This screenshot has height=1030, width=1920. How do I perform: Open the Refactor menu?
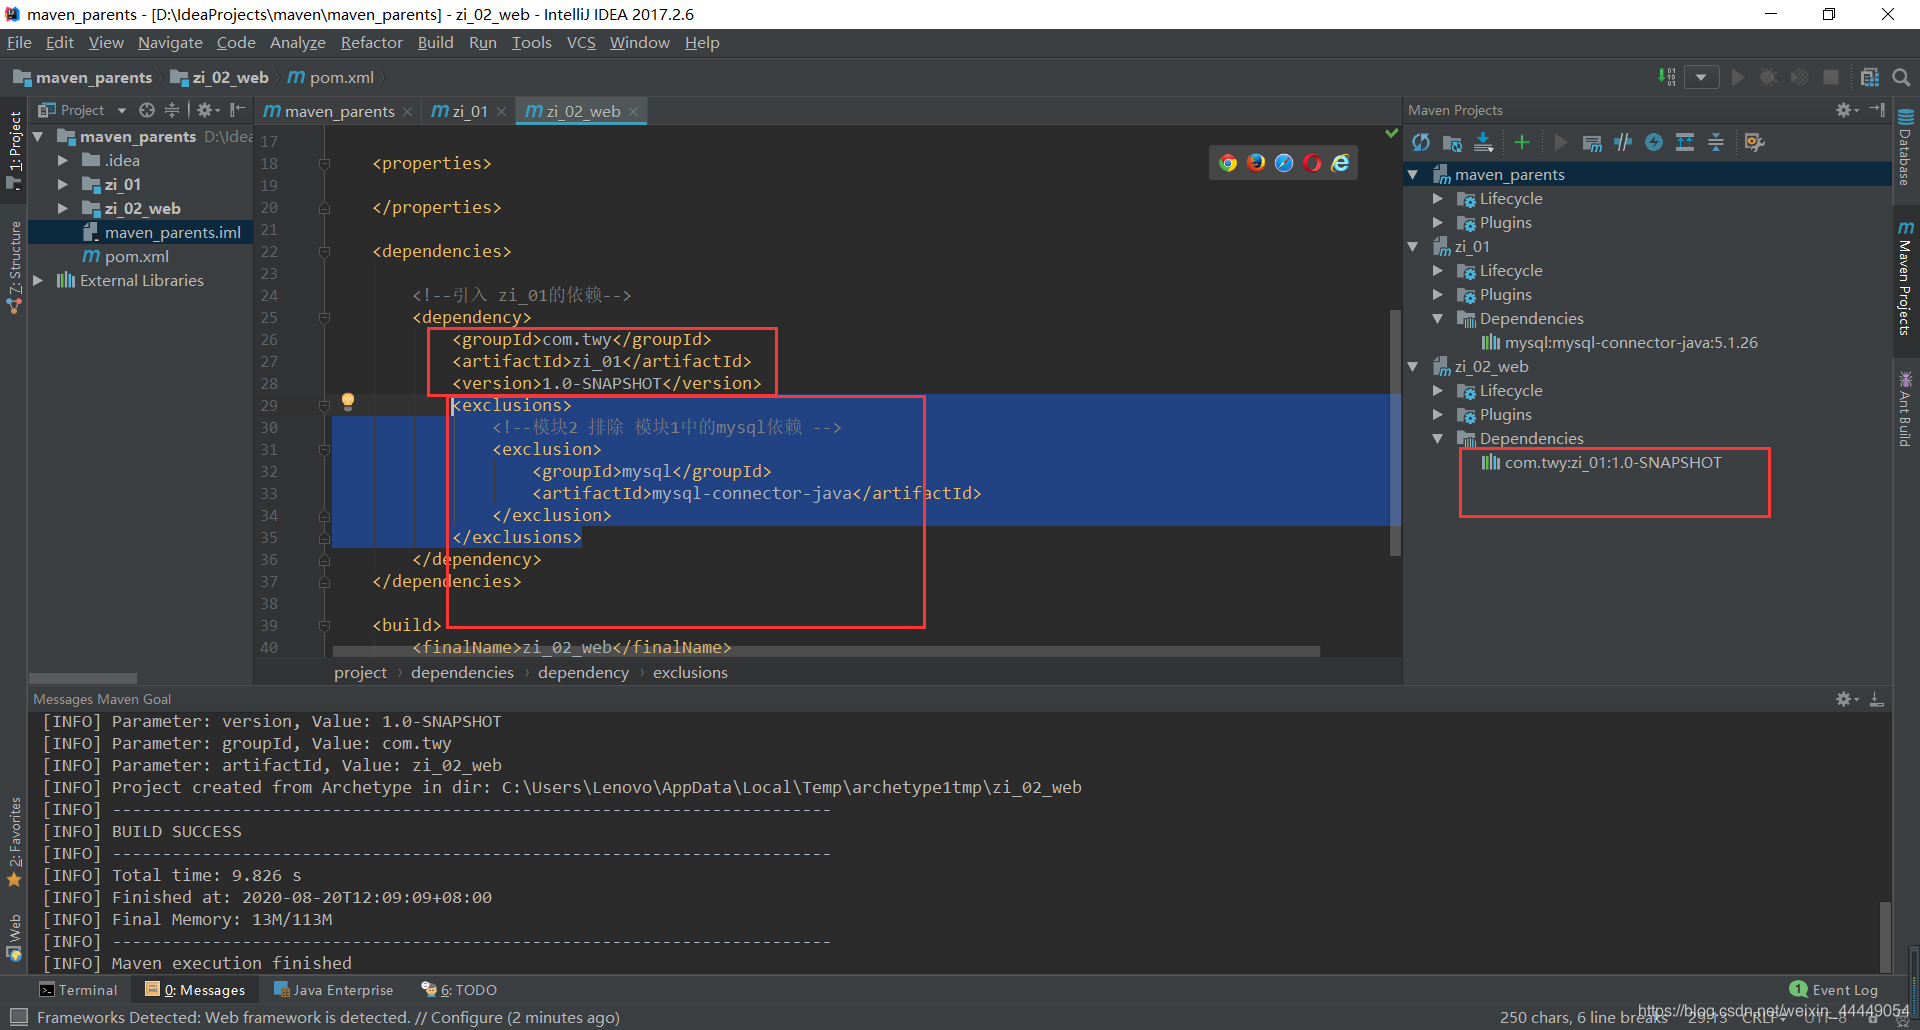tap(371, 42)
